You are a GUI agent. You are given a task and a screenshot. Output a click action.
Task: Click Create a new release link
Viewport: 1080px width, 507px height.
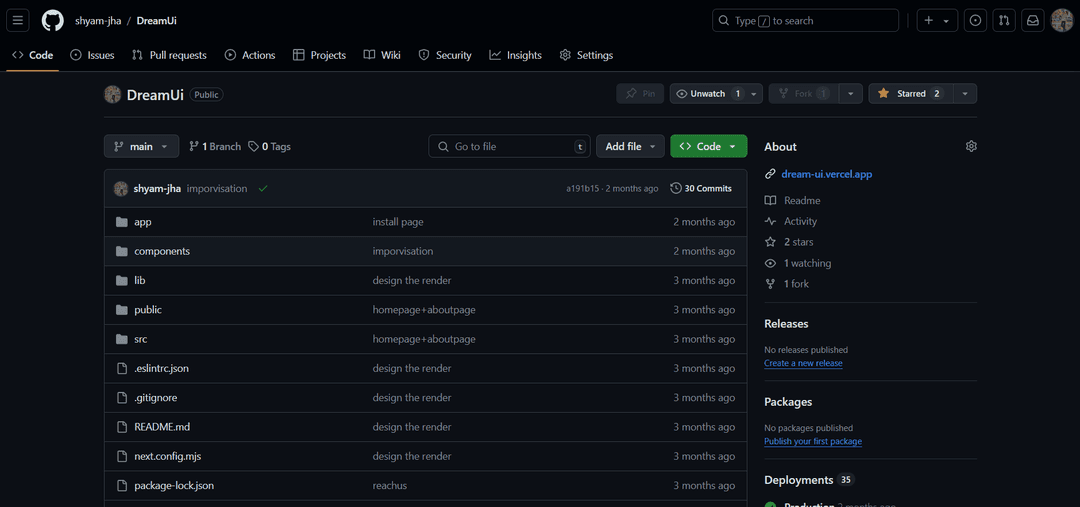[x=803, y=363]
